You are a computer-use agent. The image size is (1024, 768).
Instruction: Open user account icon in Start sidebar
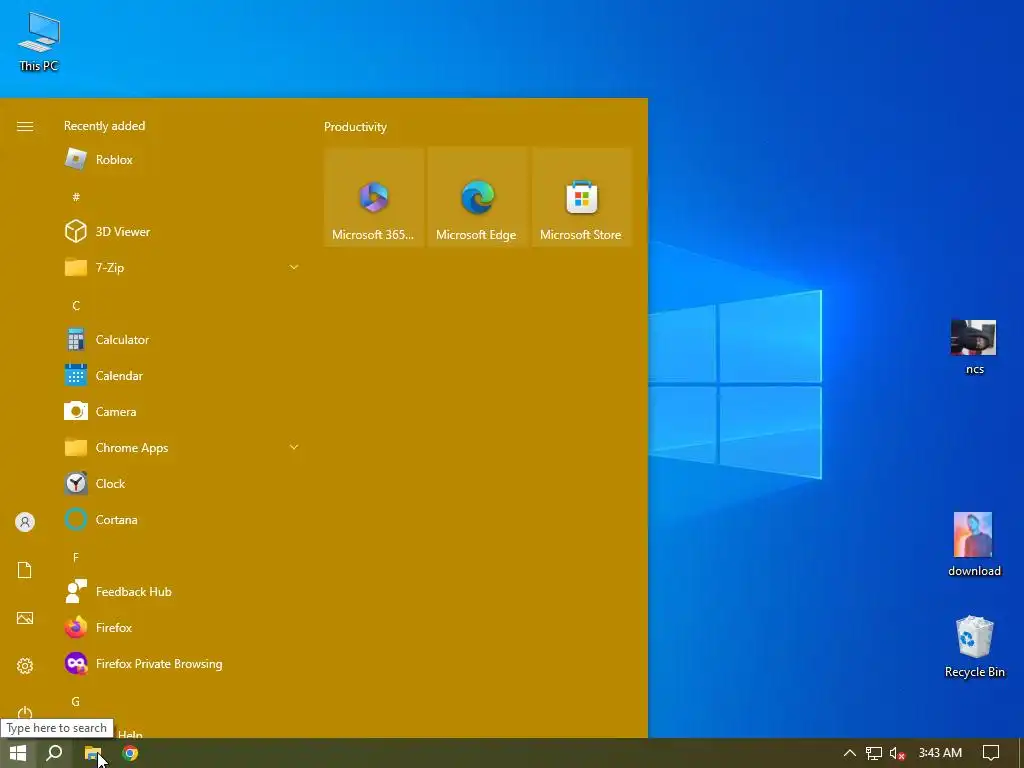tap(25, 522)
